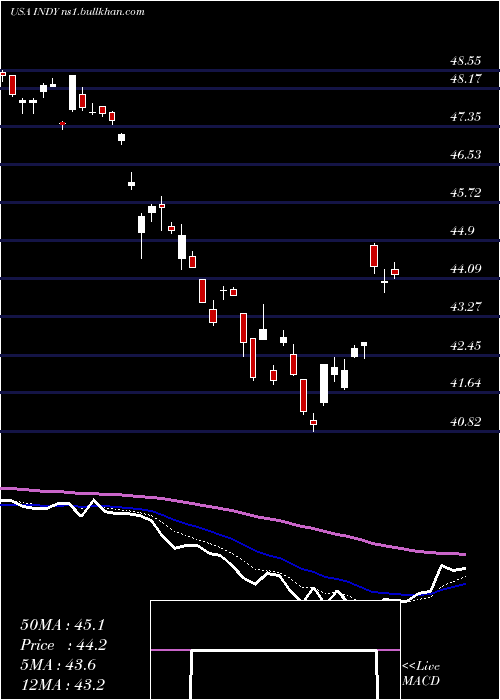
Task: Click the 12MA : 43.2 readout
Action: pyautogui.click(x=62, y=684)
